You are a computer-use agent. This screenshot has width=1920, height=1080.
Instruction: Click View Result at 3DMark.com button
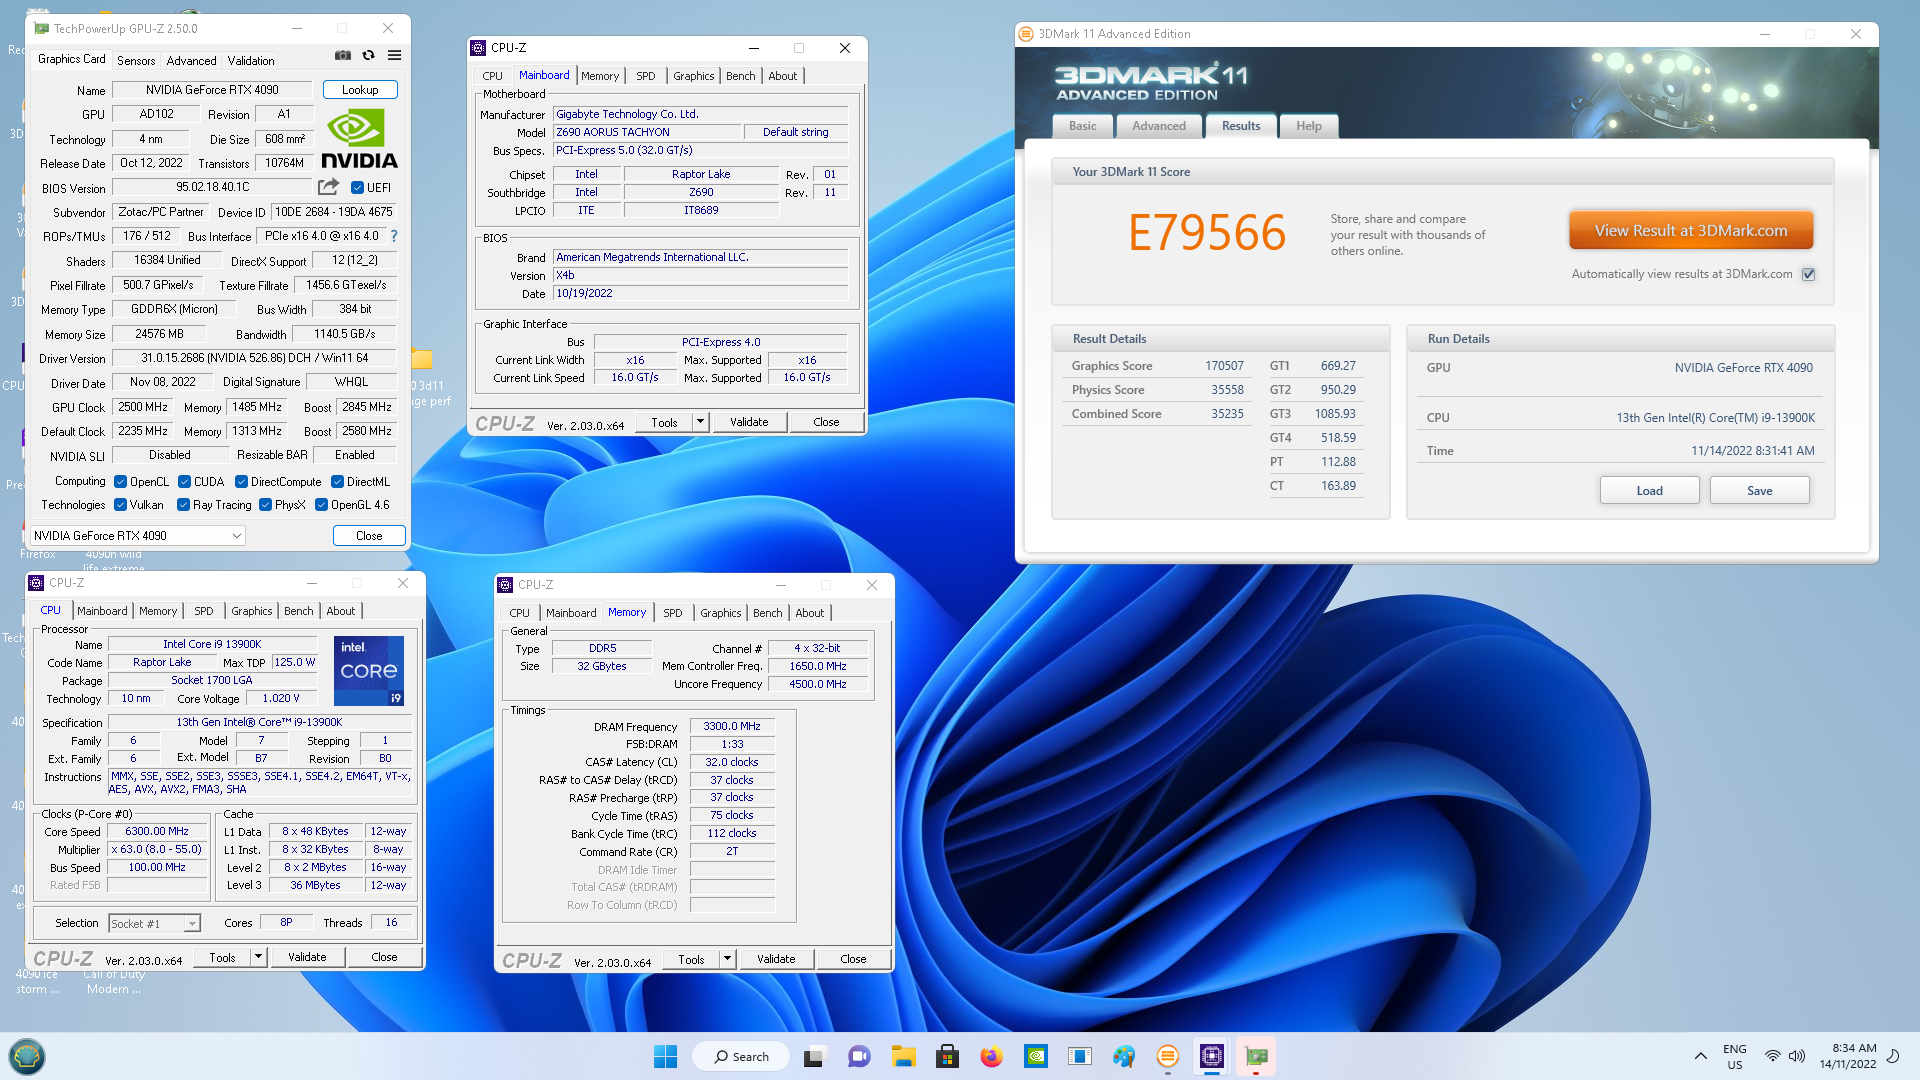pos(1690,230)
